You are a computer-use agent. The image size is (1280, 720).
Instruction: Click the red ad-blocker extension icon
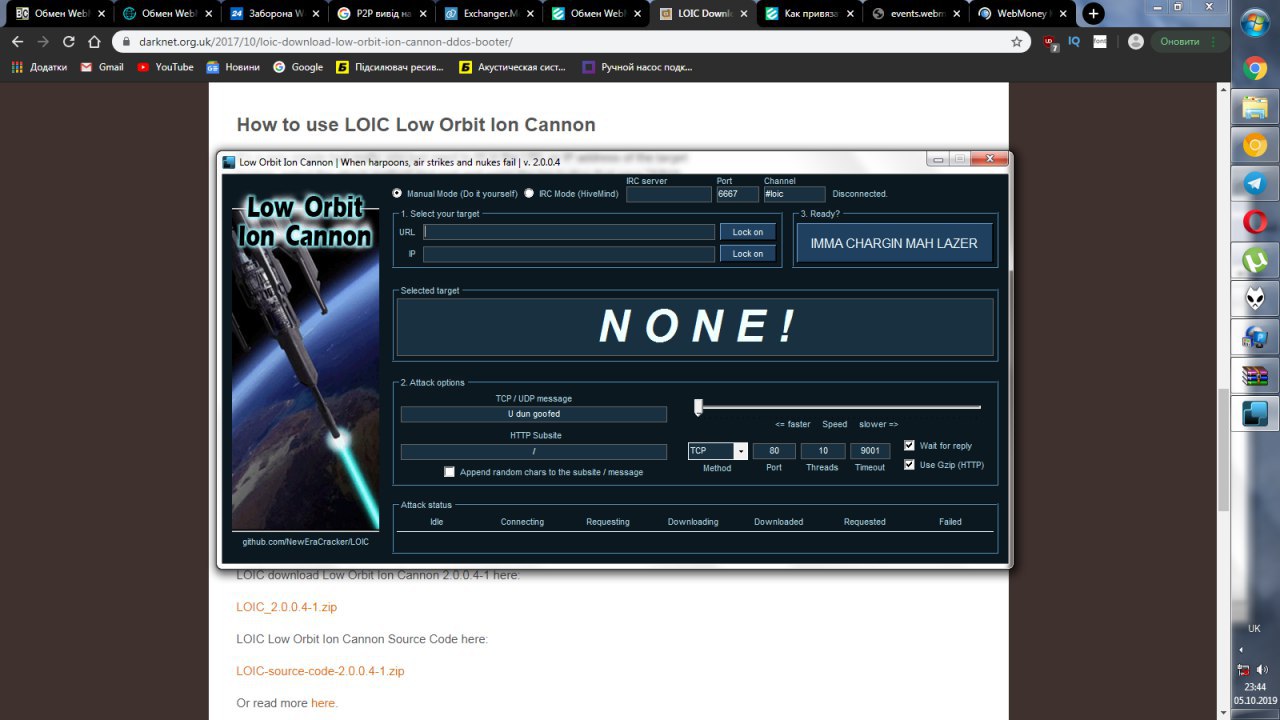(1049, 42)
